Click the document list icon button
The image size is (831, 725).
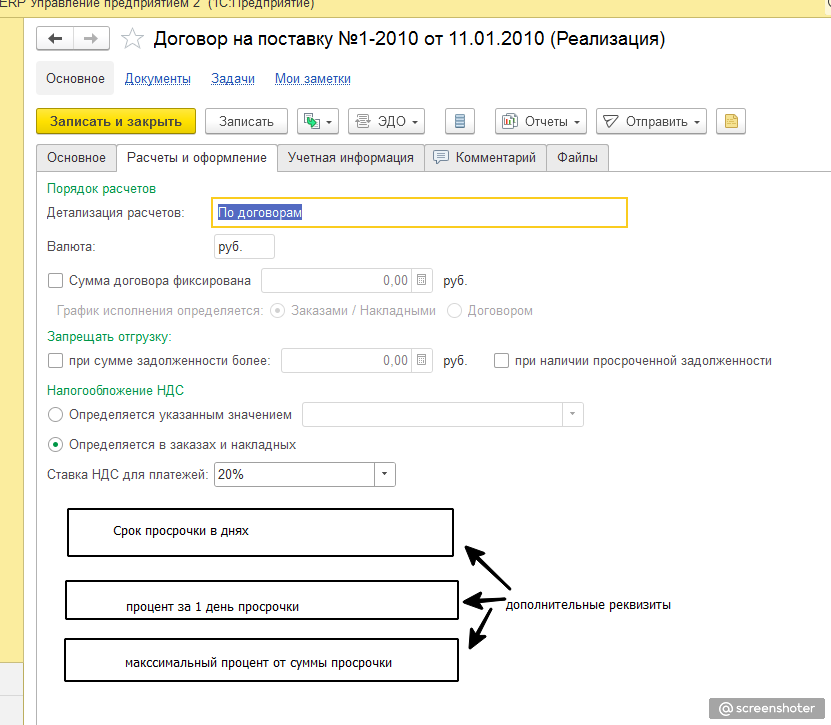[x=459, y=121]
